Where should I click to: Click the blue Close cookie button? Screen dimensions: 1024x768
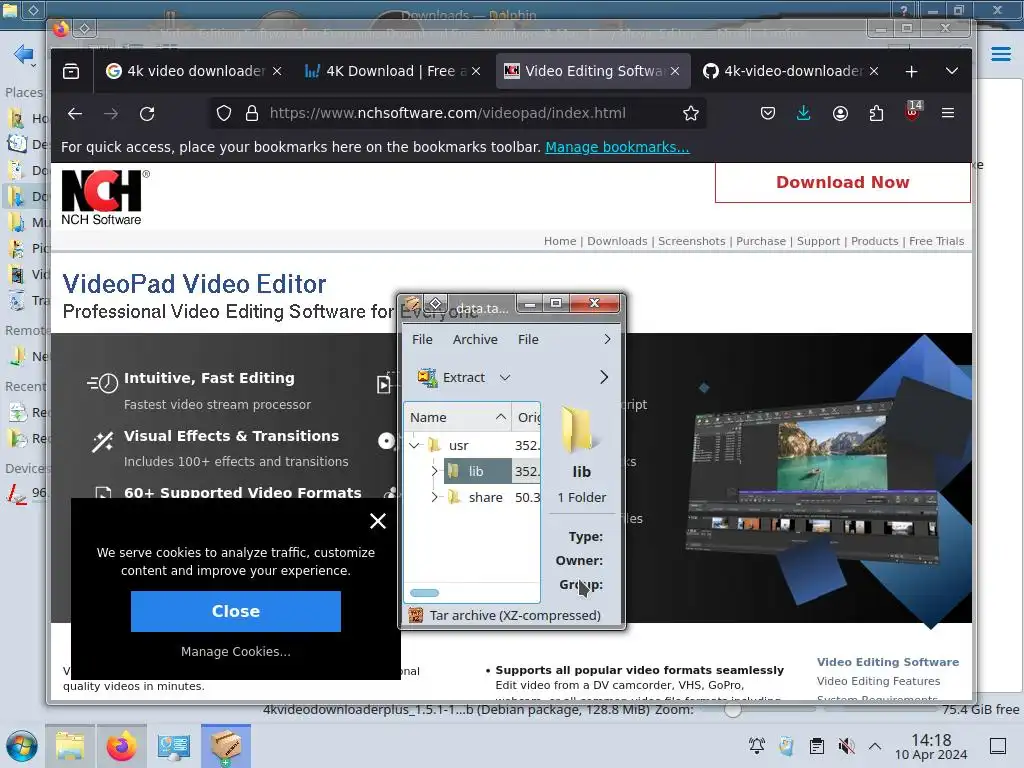click(x=236, y=611)
